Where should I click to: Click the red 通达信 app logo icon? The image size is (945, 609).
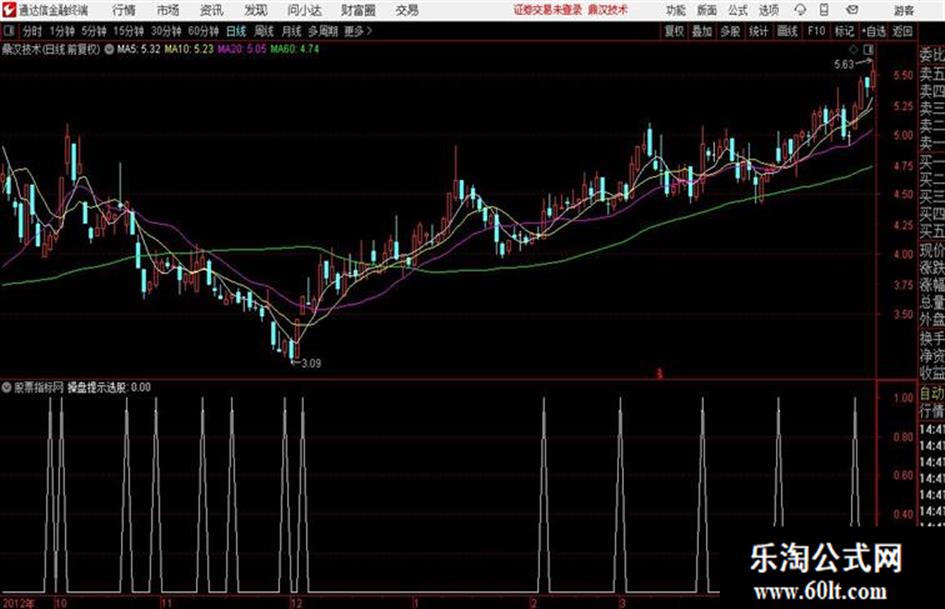(8, 10)
